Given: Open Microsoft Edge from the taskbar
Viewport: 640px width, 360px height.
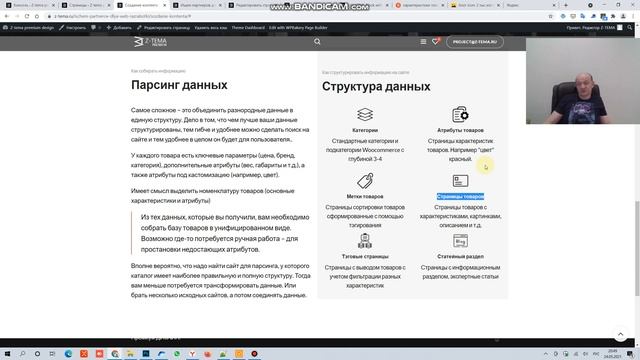Looking at the screenshot, I should [x=68, y=353].
